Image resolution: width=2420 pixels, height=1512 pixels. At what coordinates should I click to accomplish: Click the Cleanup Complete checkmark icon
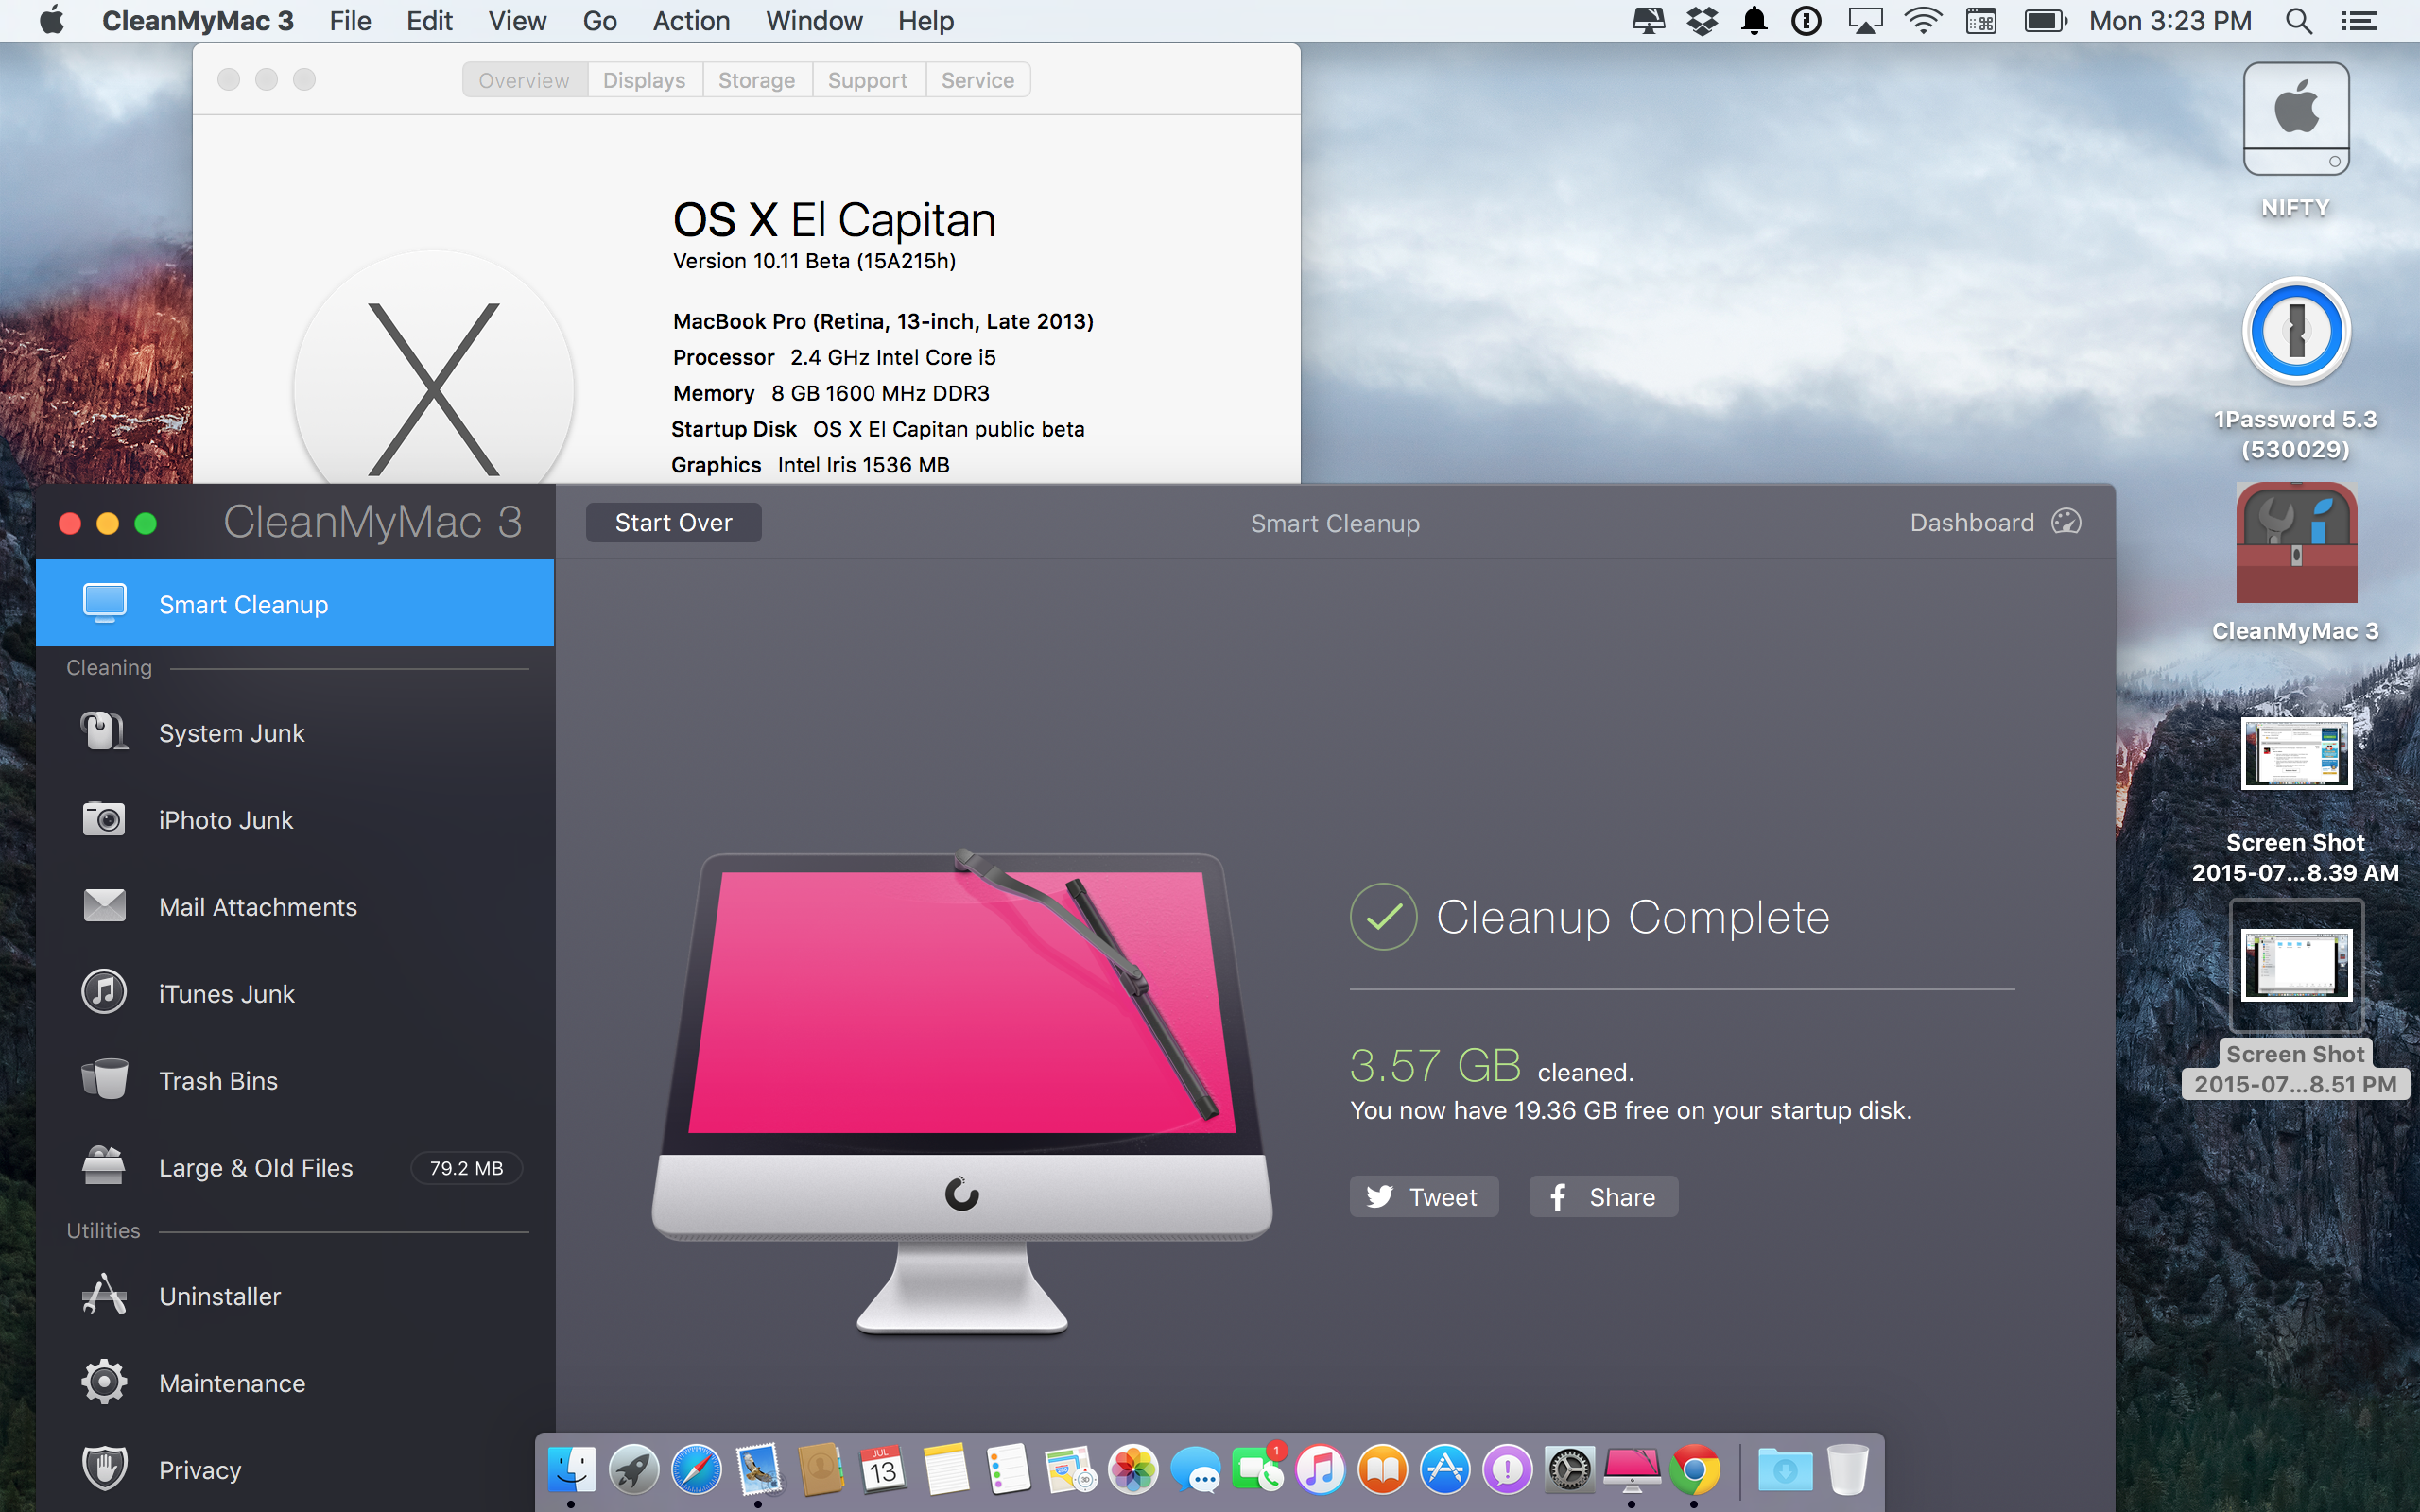(1383, 917)
